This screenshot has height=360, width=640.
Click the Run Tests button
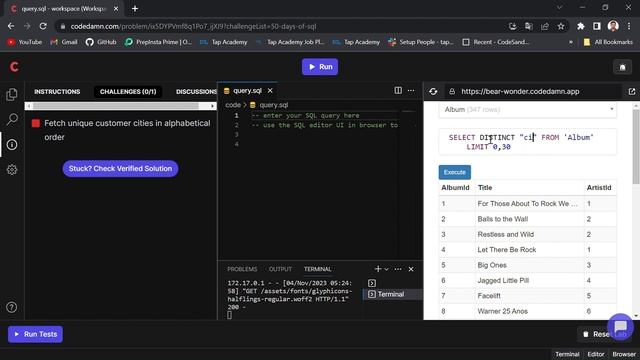[x=36, y=334]
